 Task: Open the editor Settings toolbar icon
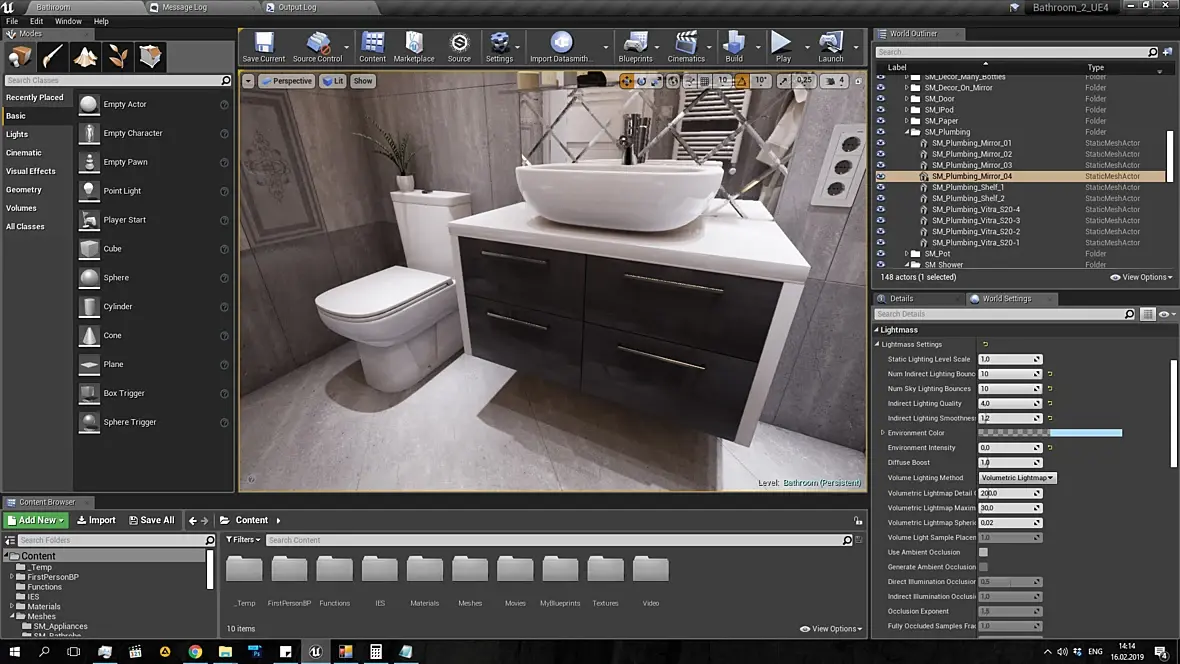pos(498,46)
